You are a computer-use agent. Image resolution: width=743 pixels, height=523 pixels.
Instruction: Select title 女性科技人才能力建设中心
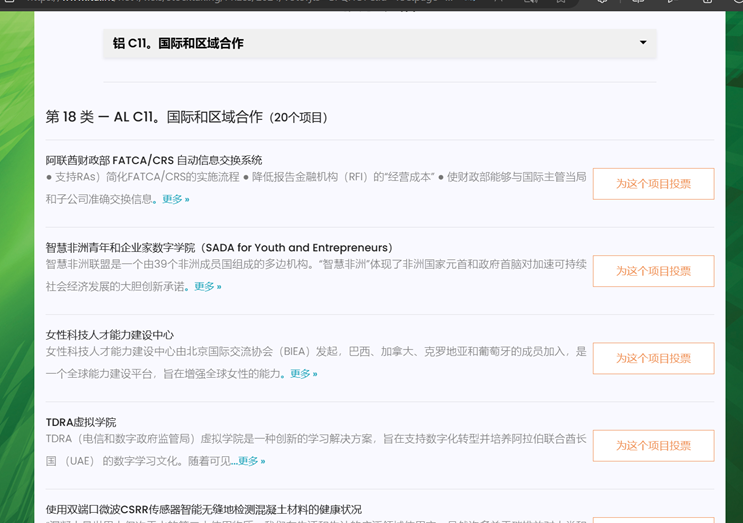[x=110, y=335]
